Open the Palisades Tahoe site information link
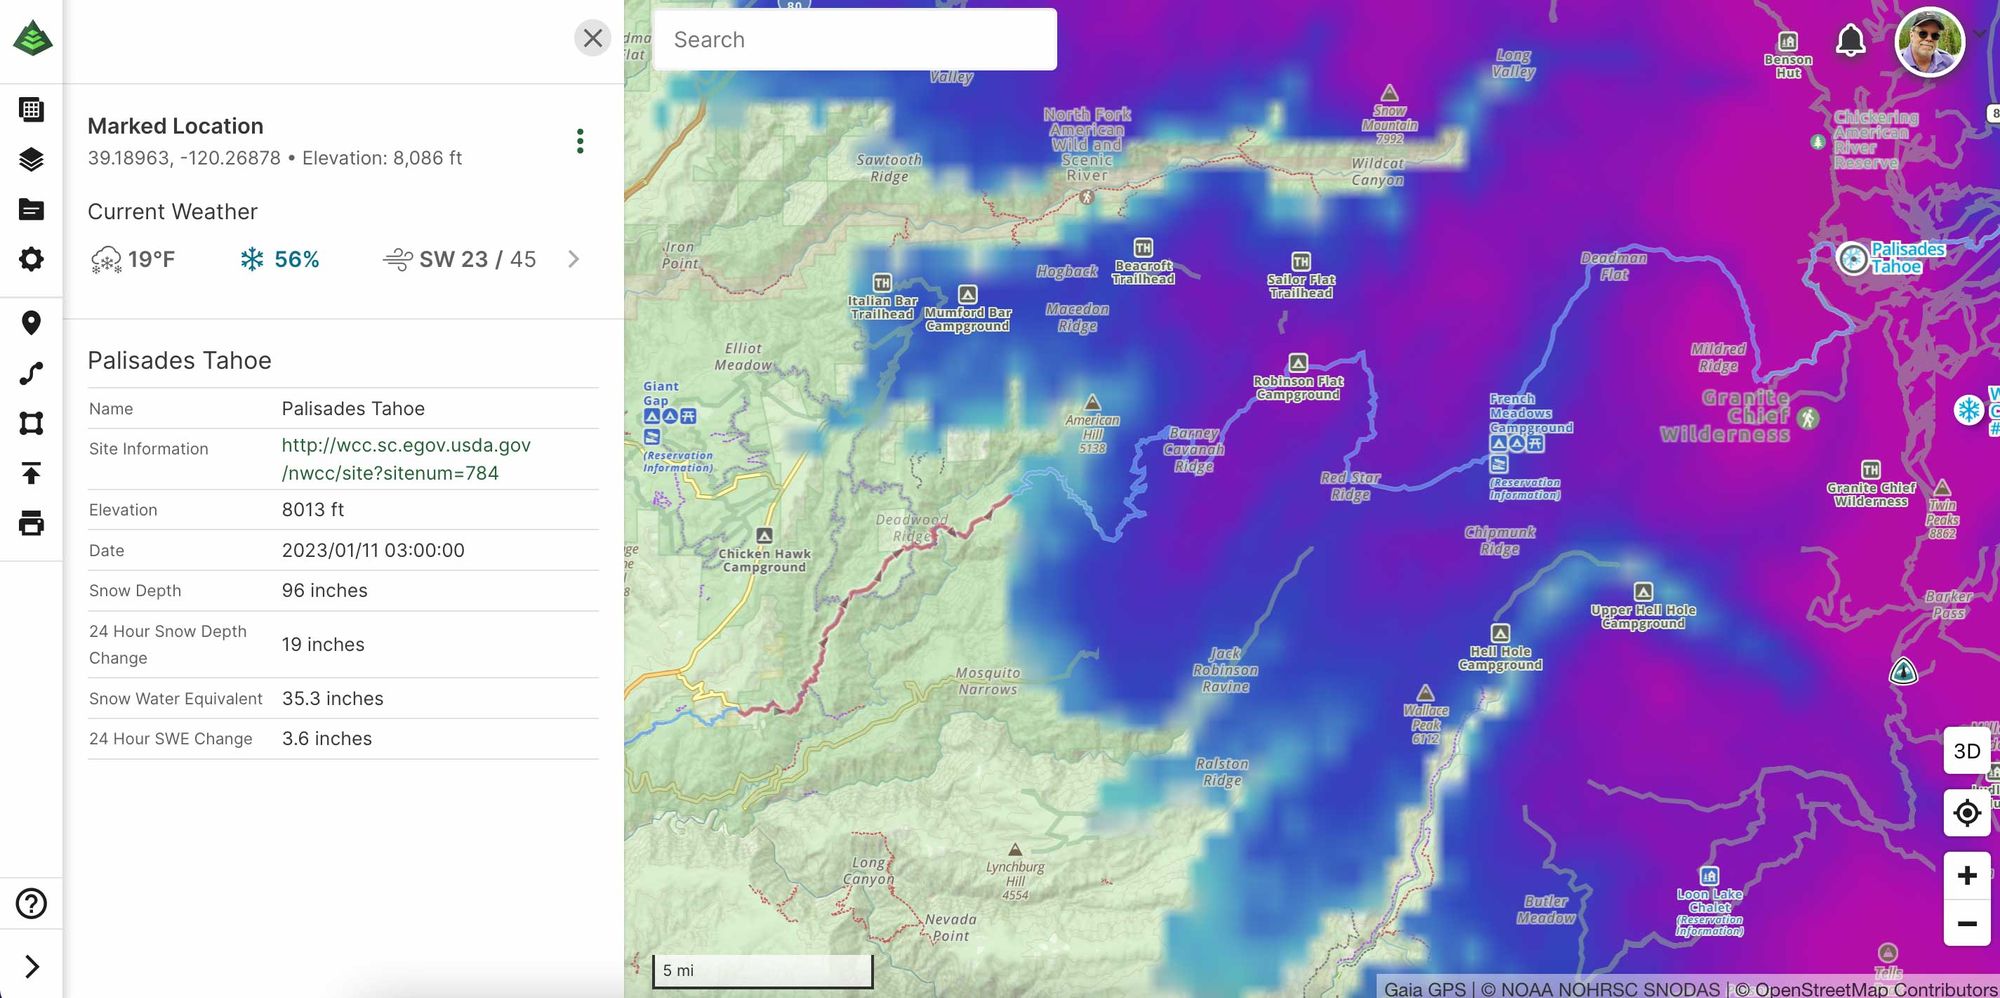Screen dimensions: 2000x998 [x=406, y=459]
